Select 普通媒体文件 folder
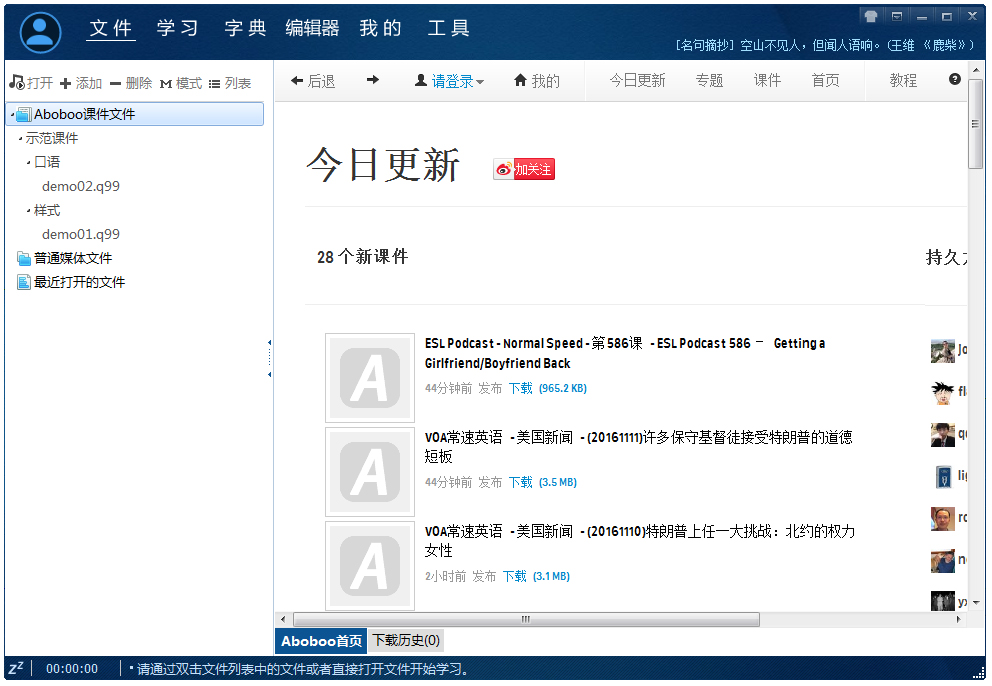 [65, 258]
